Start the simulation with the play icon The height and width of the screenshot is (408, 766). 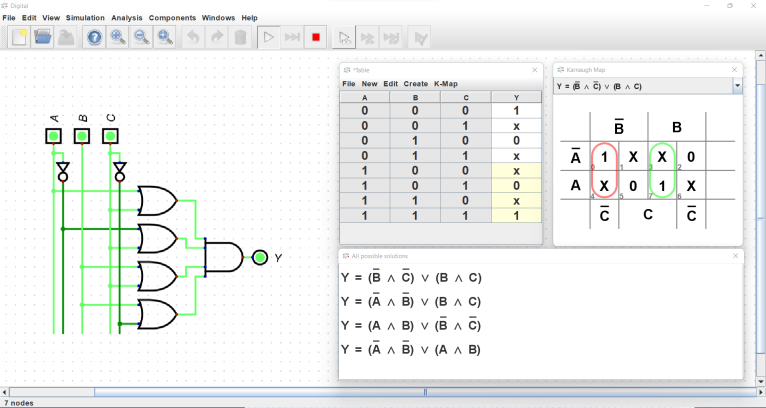267,37
